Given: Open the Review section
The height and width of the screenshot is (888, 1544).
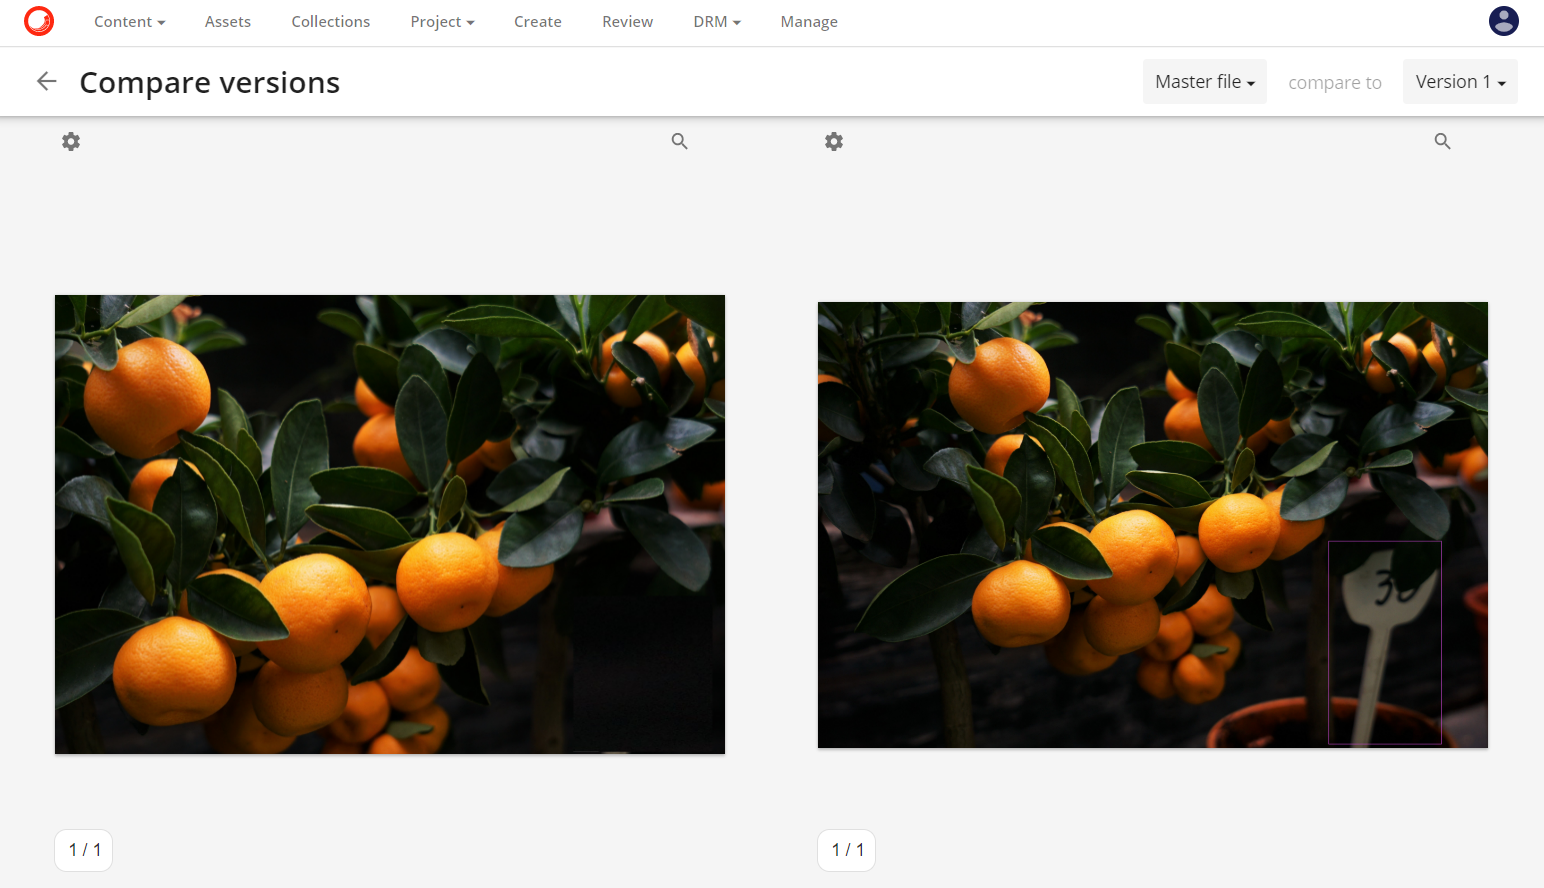Looking at the screenshot, I should tap(627, 22).
